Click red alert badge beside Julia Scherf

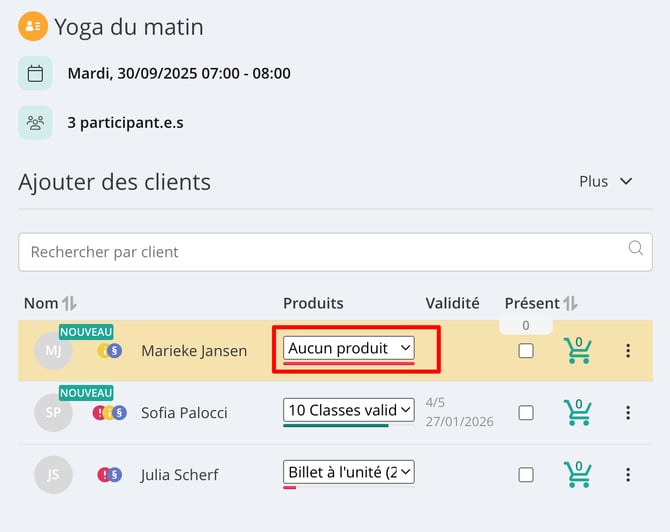pos(103,474)
